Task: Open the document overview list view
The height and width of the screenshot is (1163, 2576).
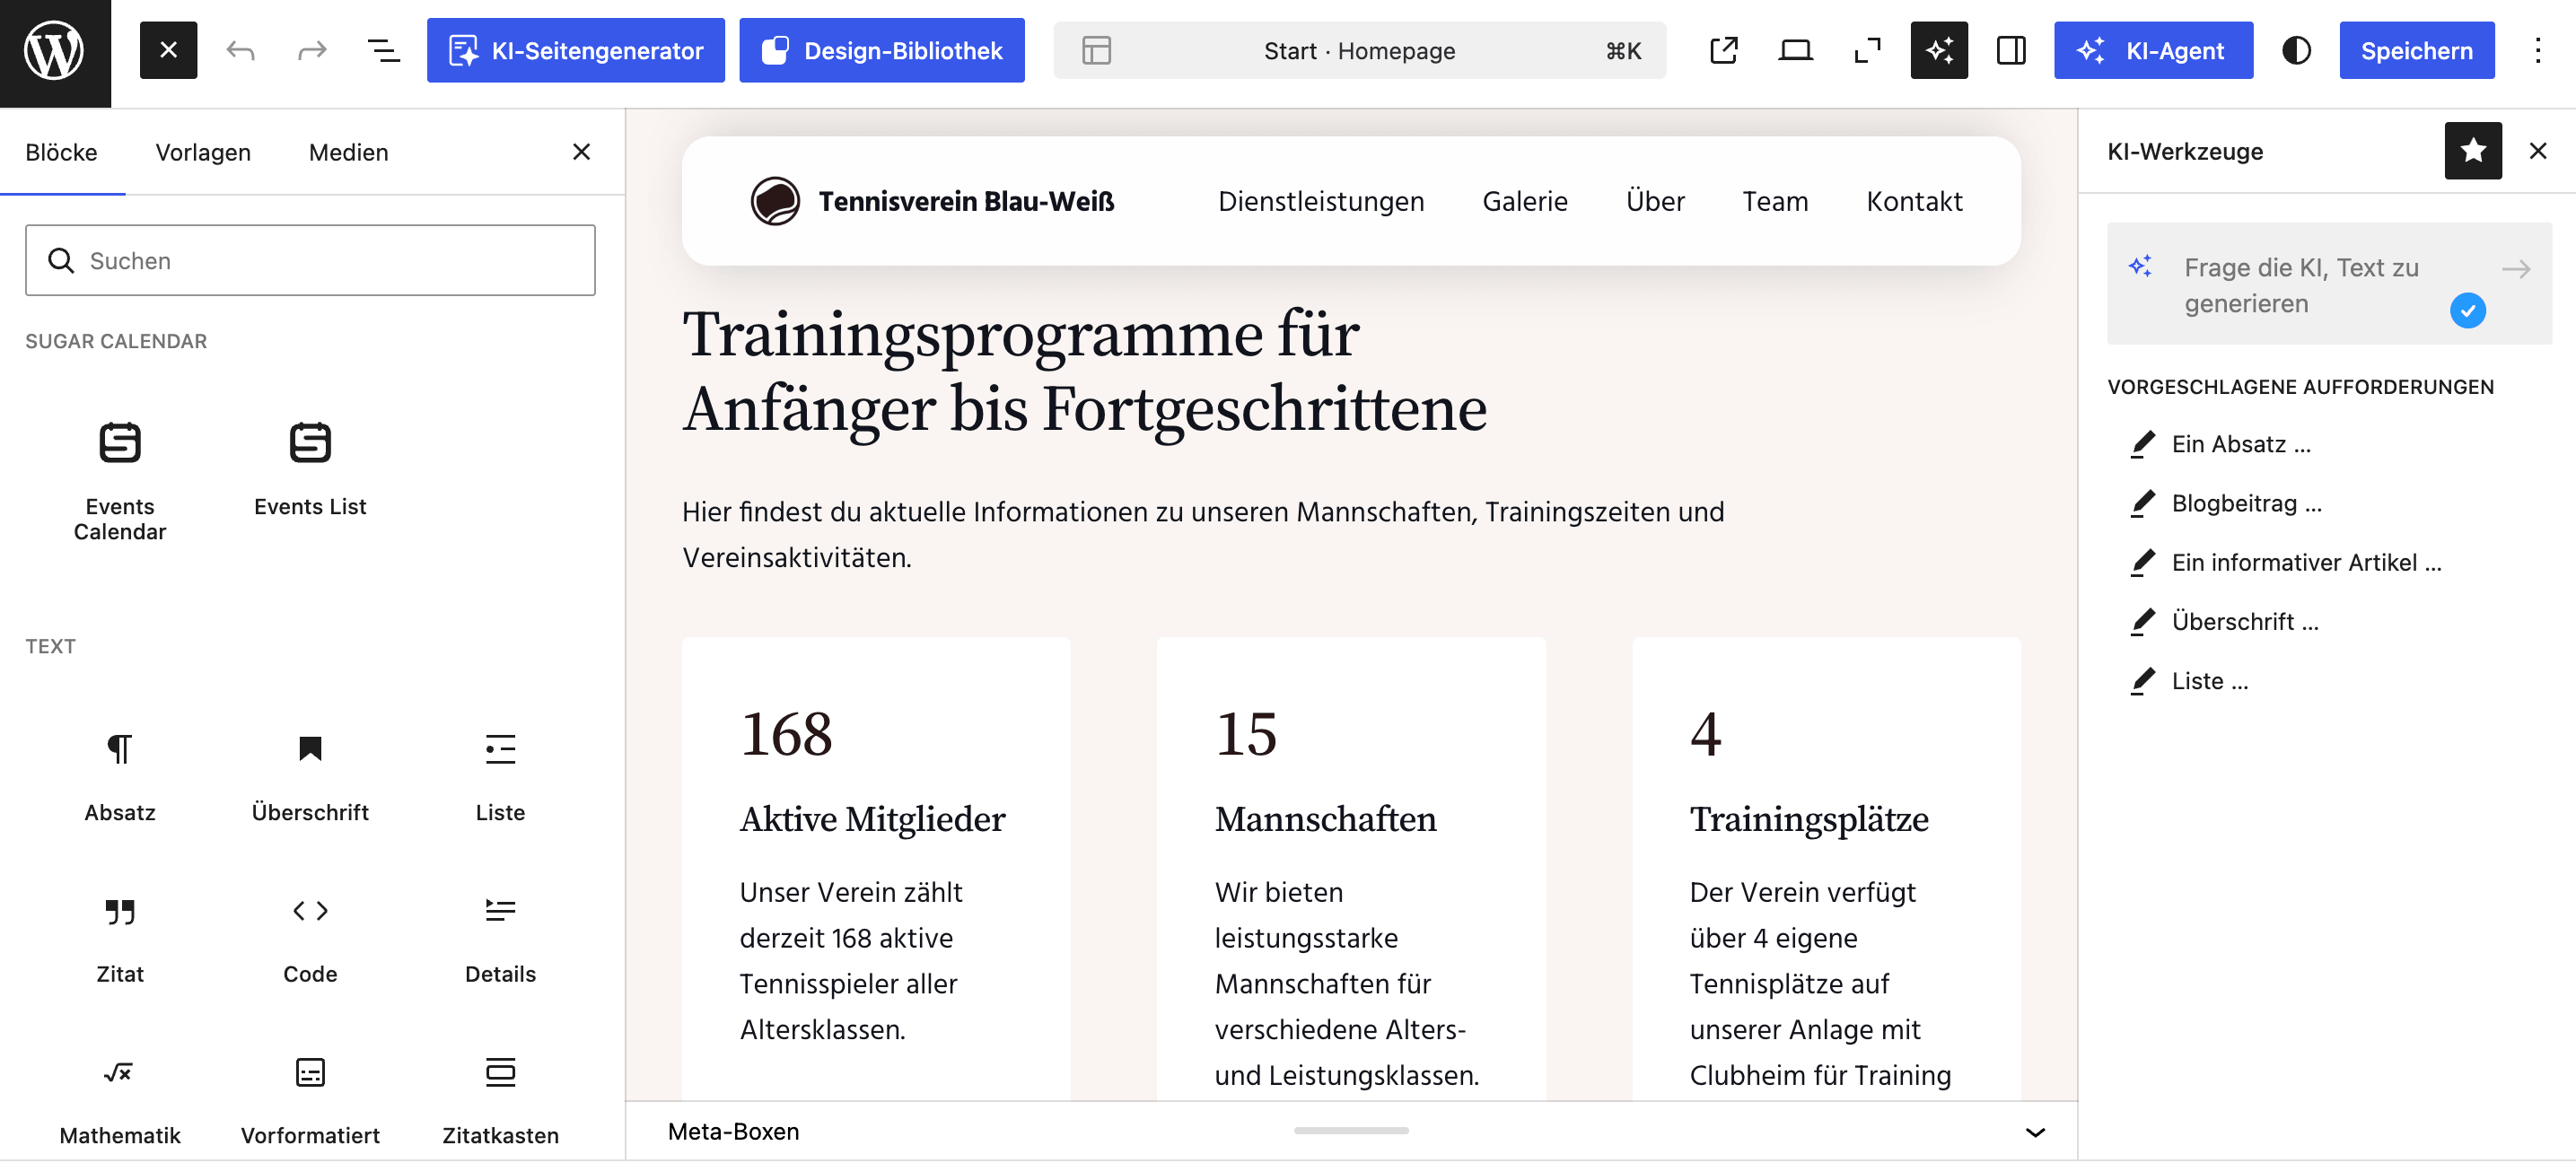Action: coord(384,50)
